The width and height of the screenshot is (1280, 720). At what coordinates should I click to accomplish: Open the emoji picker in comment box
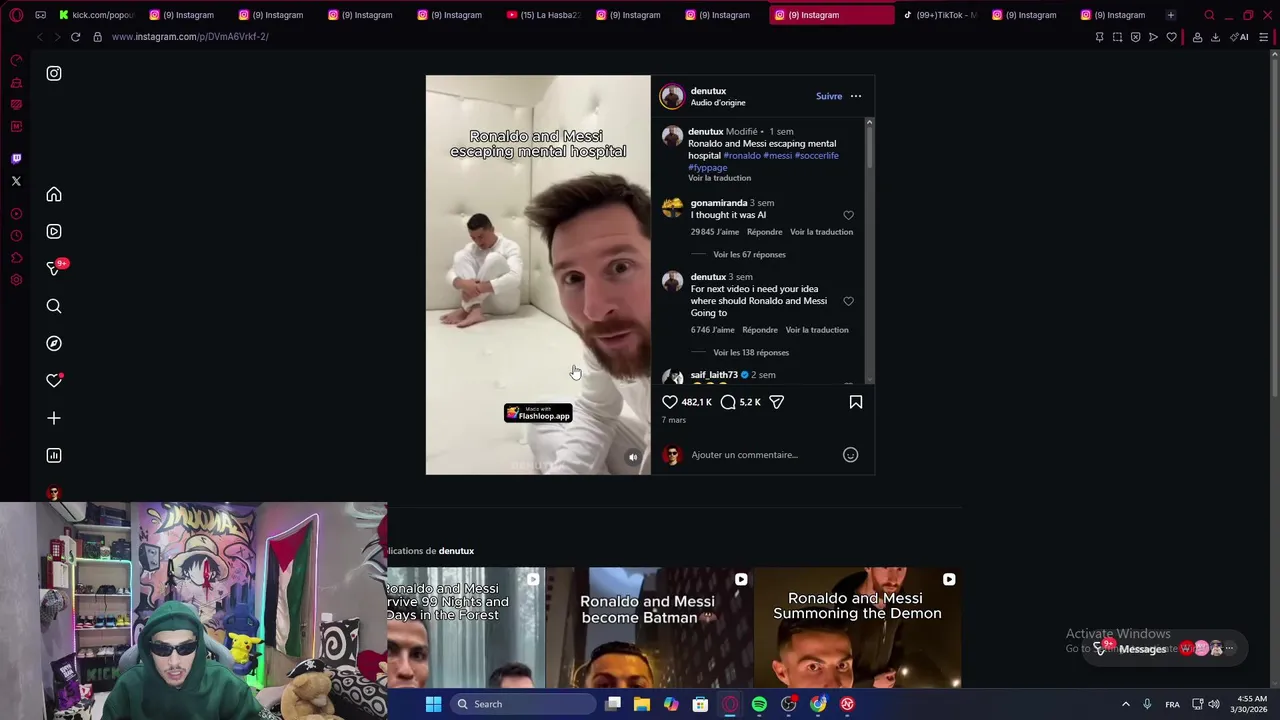[850, 455]
